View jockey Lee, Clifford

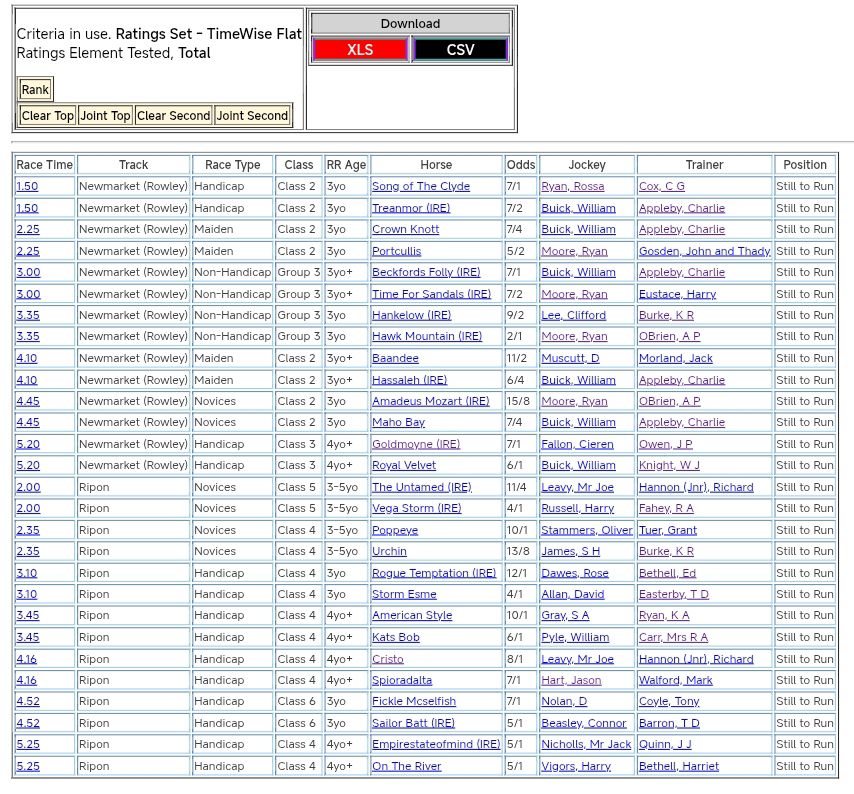(573, 316)
